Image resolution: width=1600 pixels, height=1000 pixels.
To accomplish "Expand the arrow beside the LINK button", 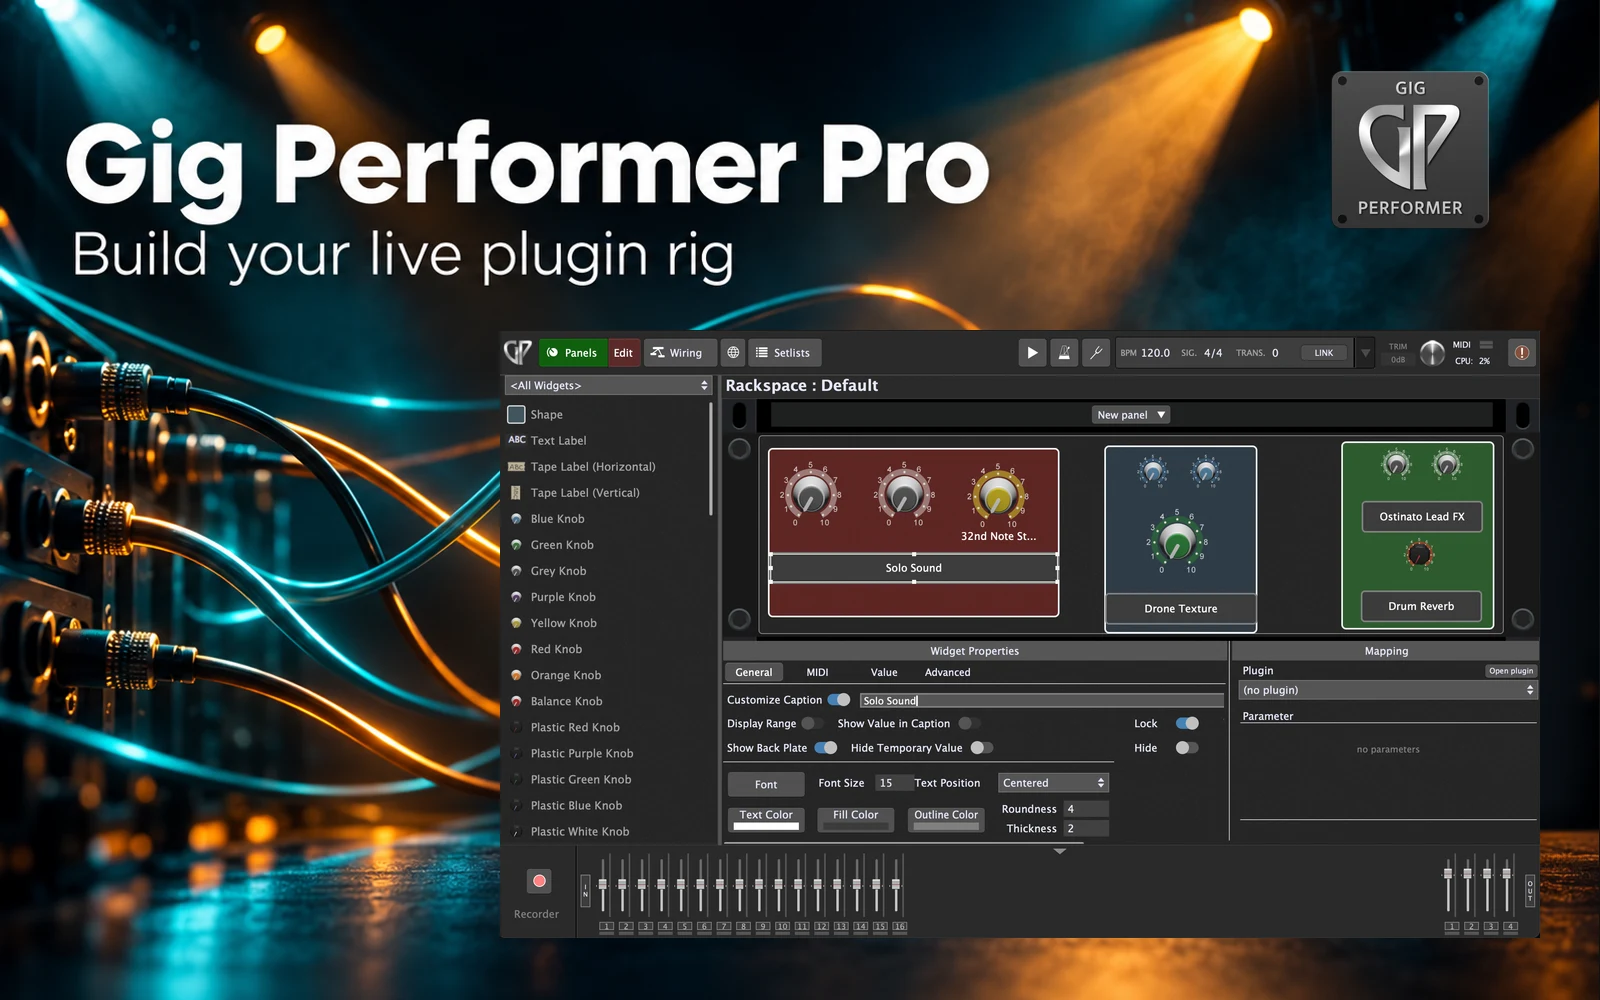I will 1365,352.
